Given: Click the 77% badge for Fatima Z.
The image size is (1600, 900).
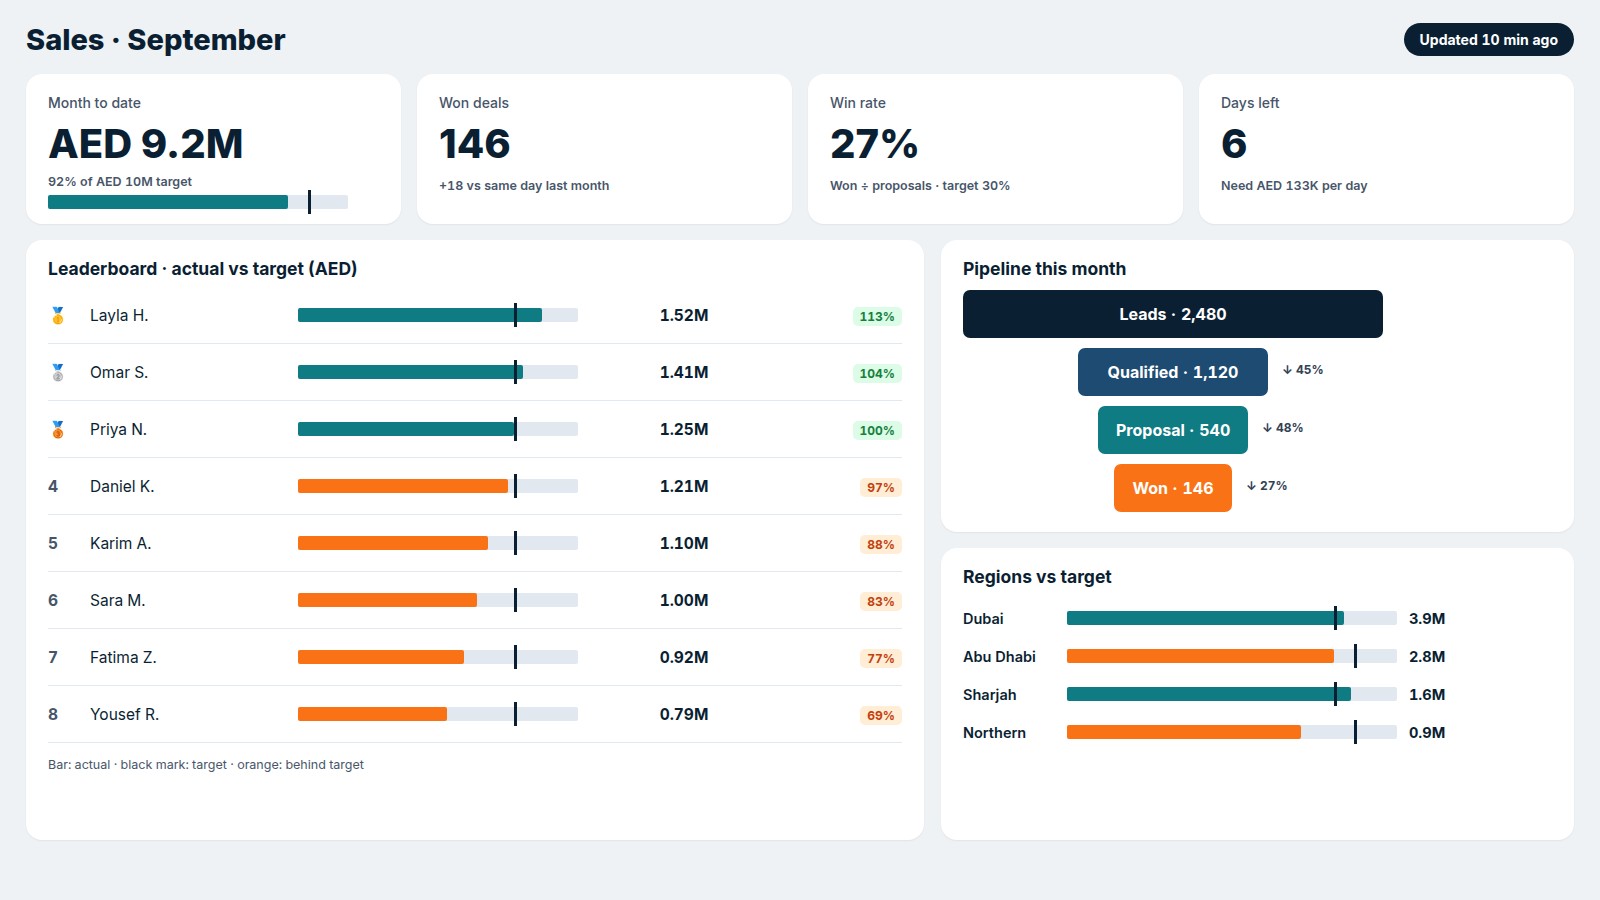Looking at the screenshot, I should 881,659.
